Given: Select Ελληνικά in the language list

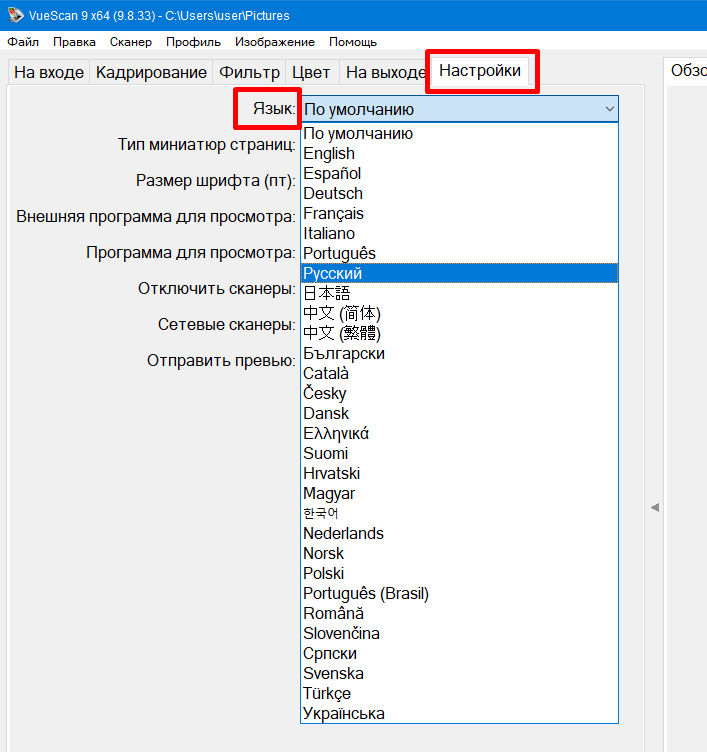Looking at the screenshot, I should coord(459,434).
